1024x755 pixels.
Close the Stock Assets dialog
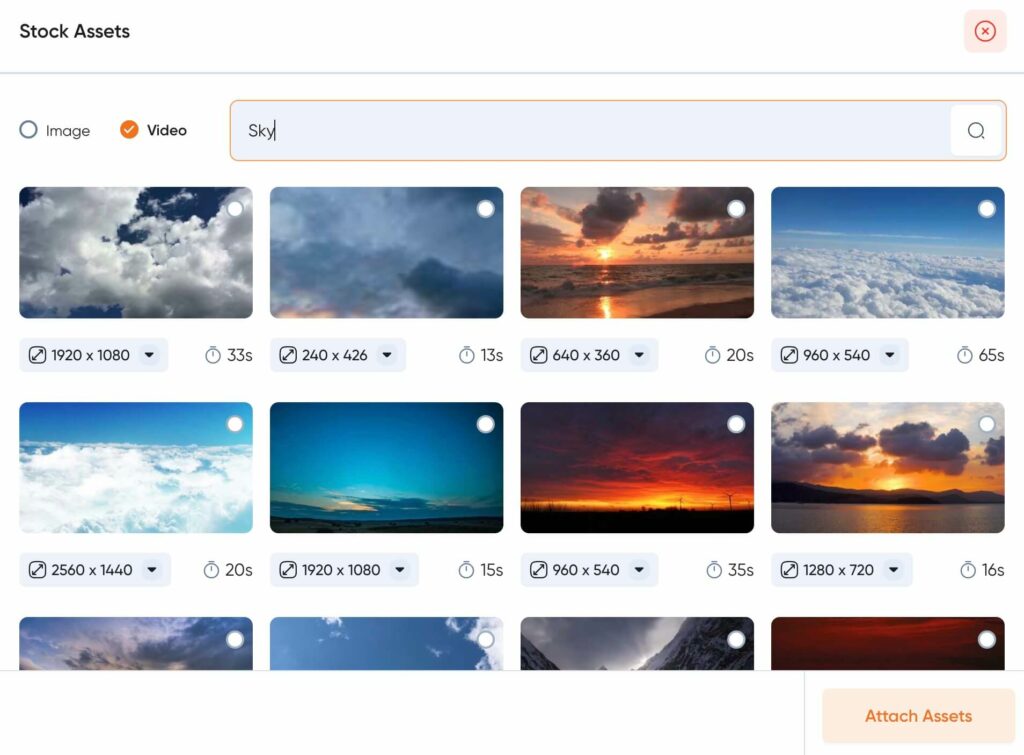(985, 32)
